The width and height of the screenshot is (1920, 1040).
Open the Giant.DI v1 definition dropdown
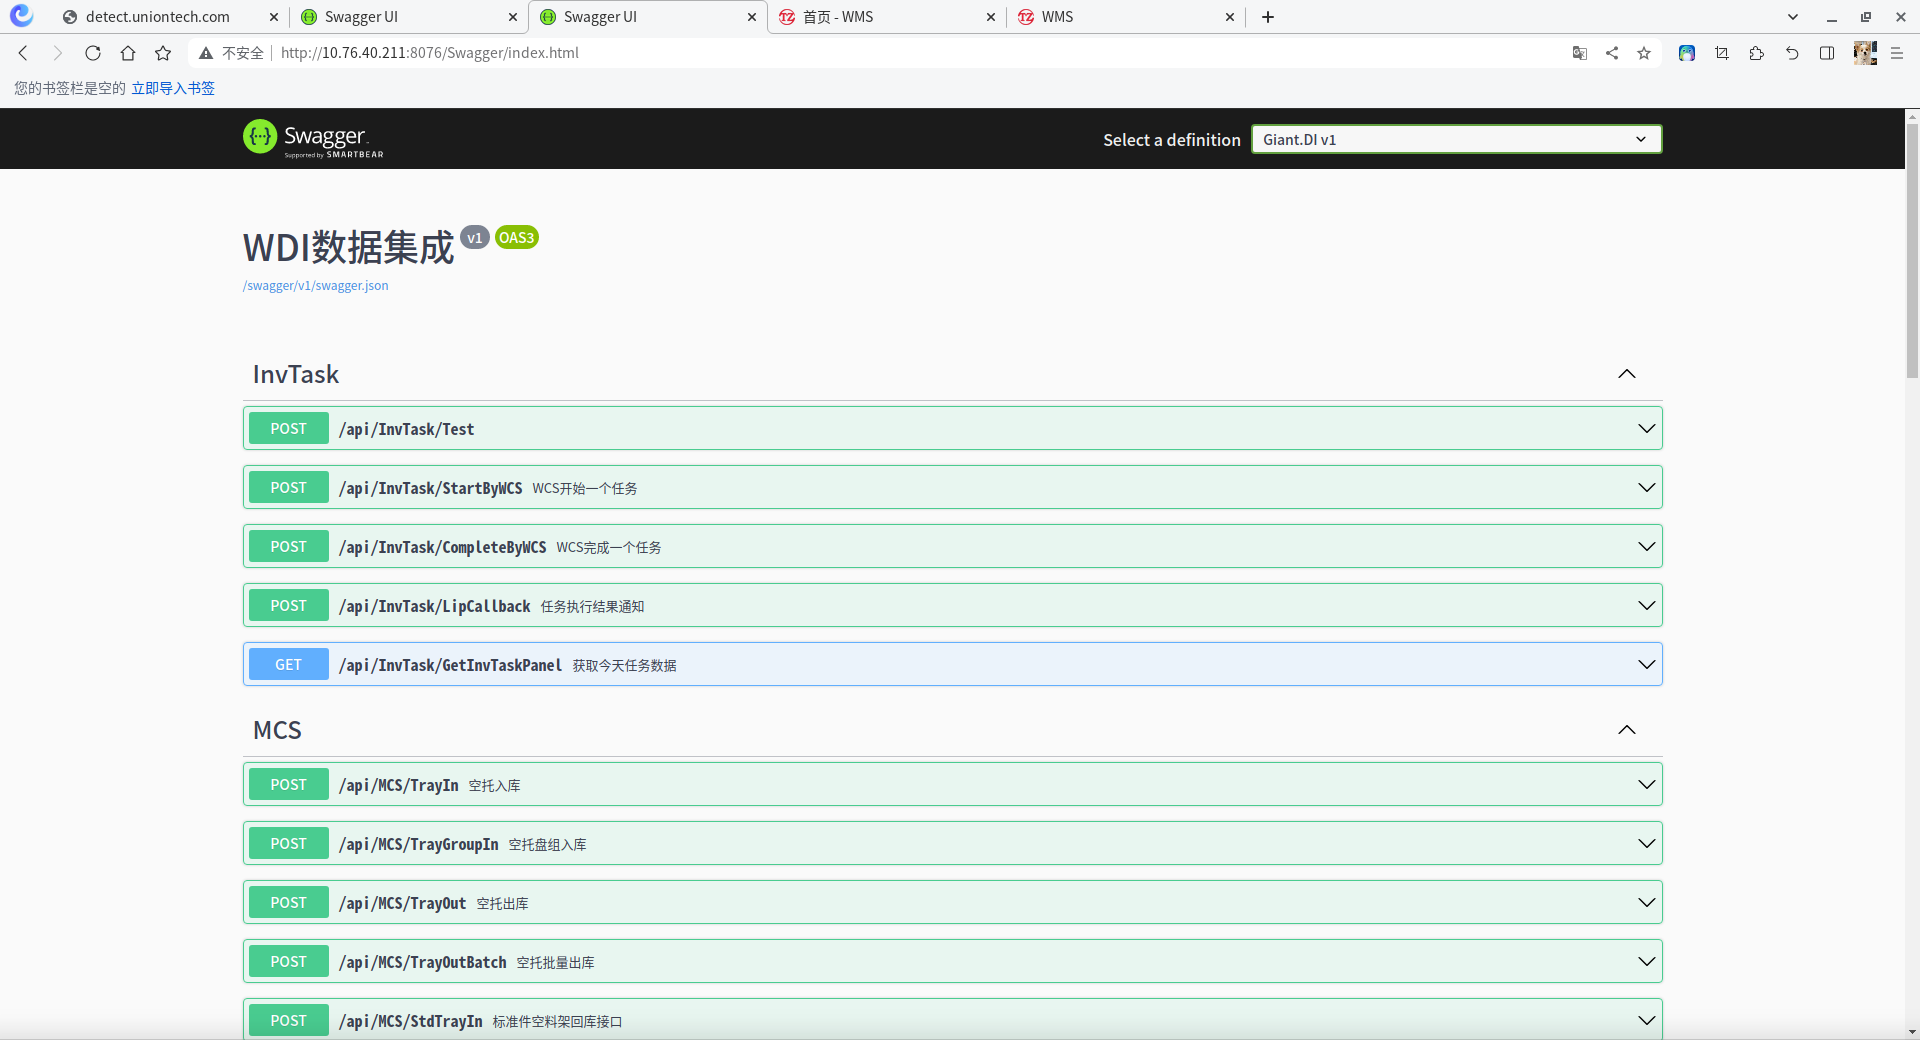point(1456,139)
